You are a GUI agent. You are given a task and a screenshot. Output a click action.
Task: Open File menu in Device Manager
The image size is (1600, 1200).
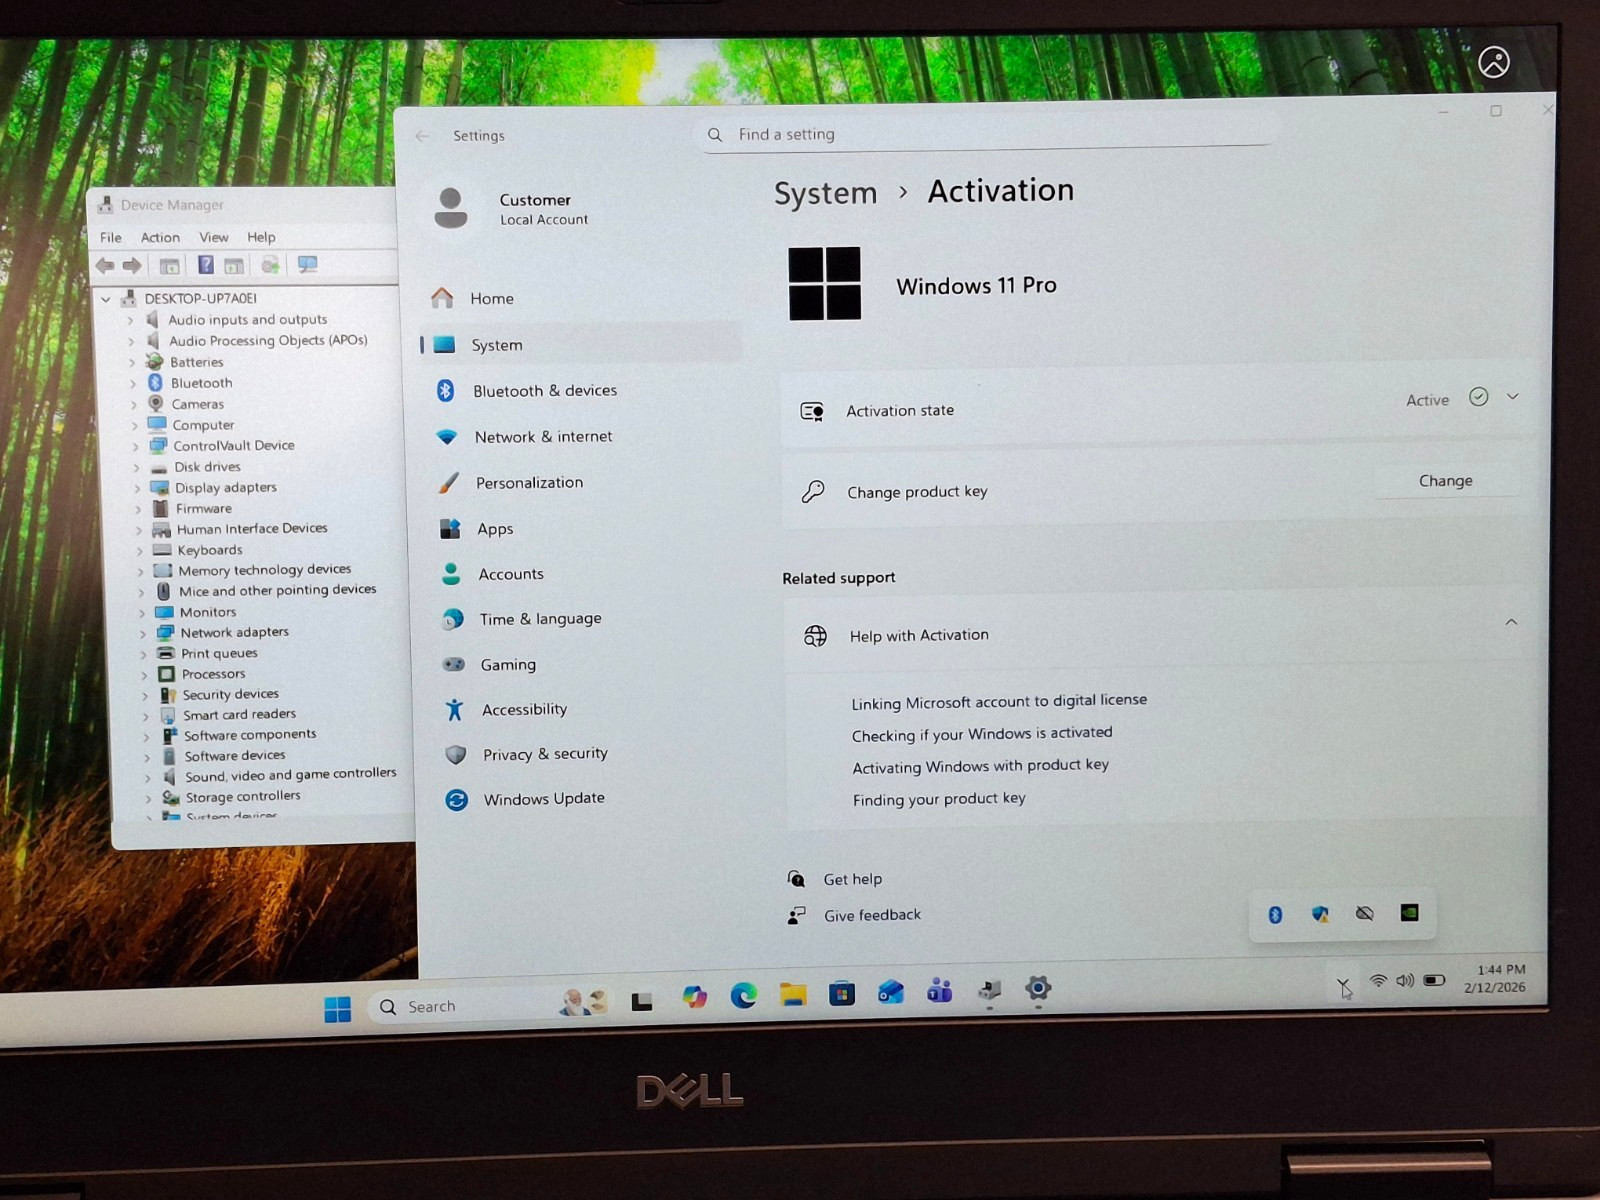(111, 238)
